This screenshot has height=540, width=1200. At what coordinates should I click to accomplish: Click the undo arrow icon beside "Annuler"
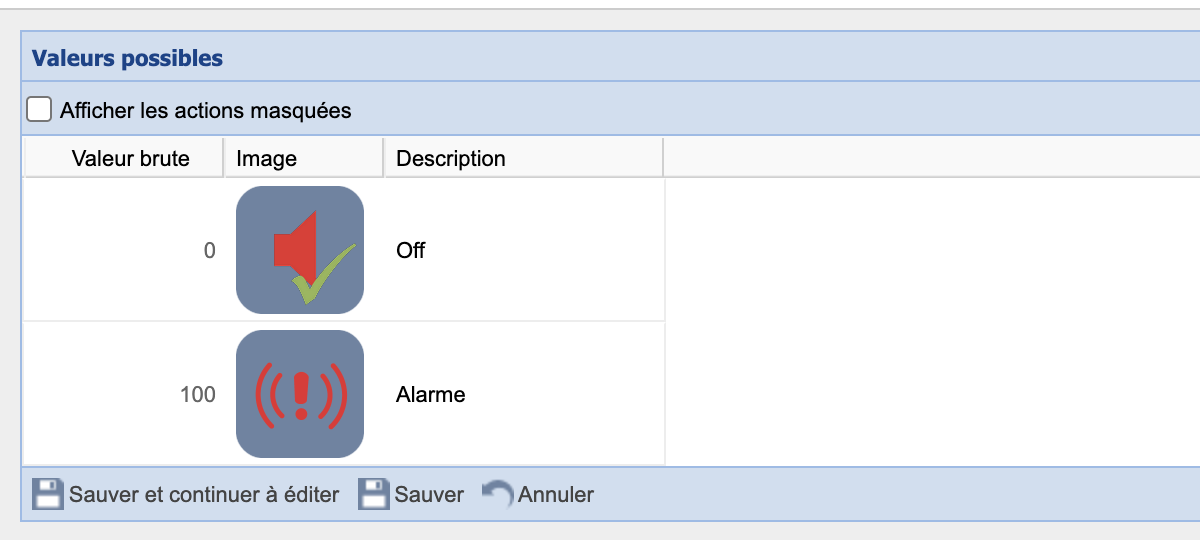pos(498,494)
